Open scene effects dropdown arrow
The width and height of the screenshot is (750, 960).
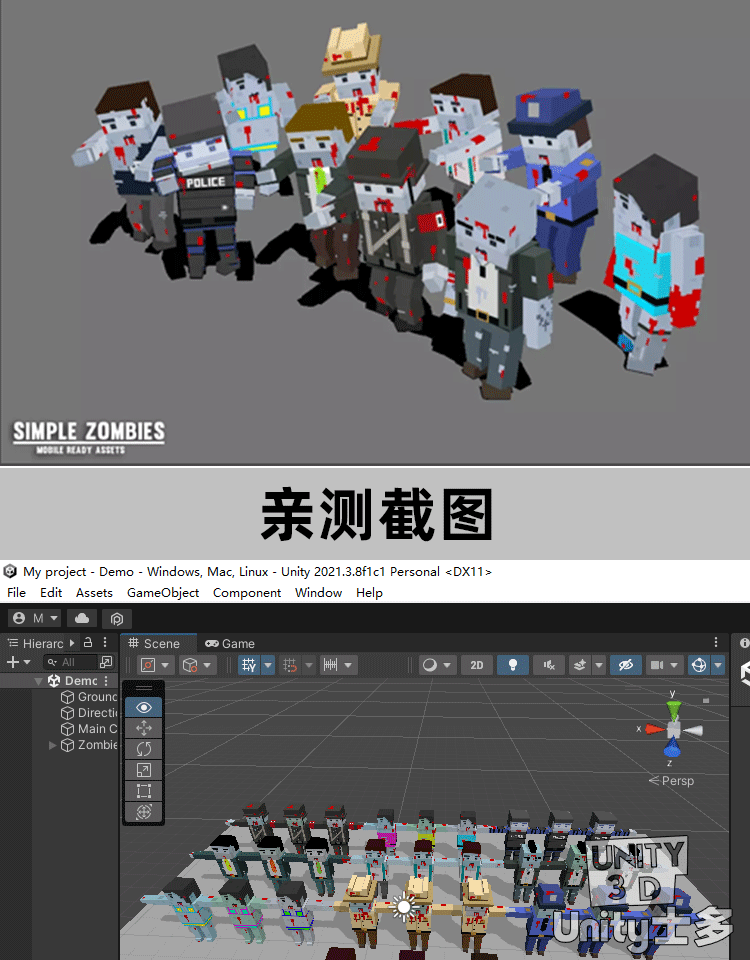click(x=599, y=665)
